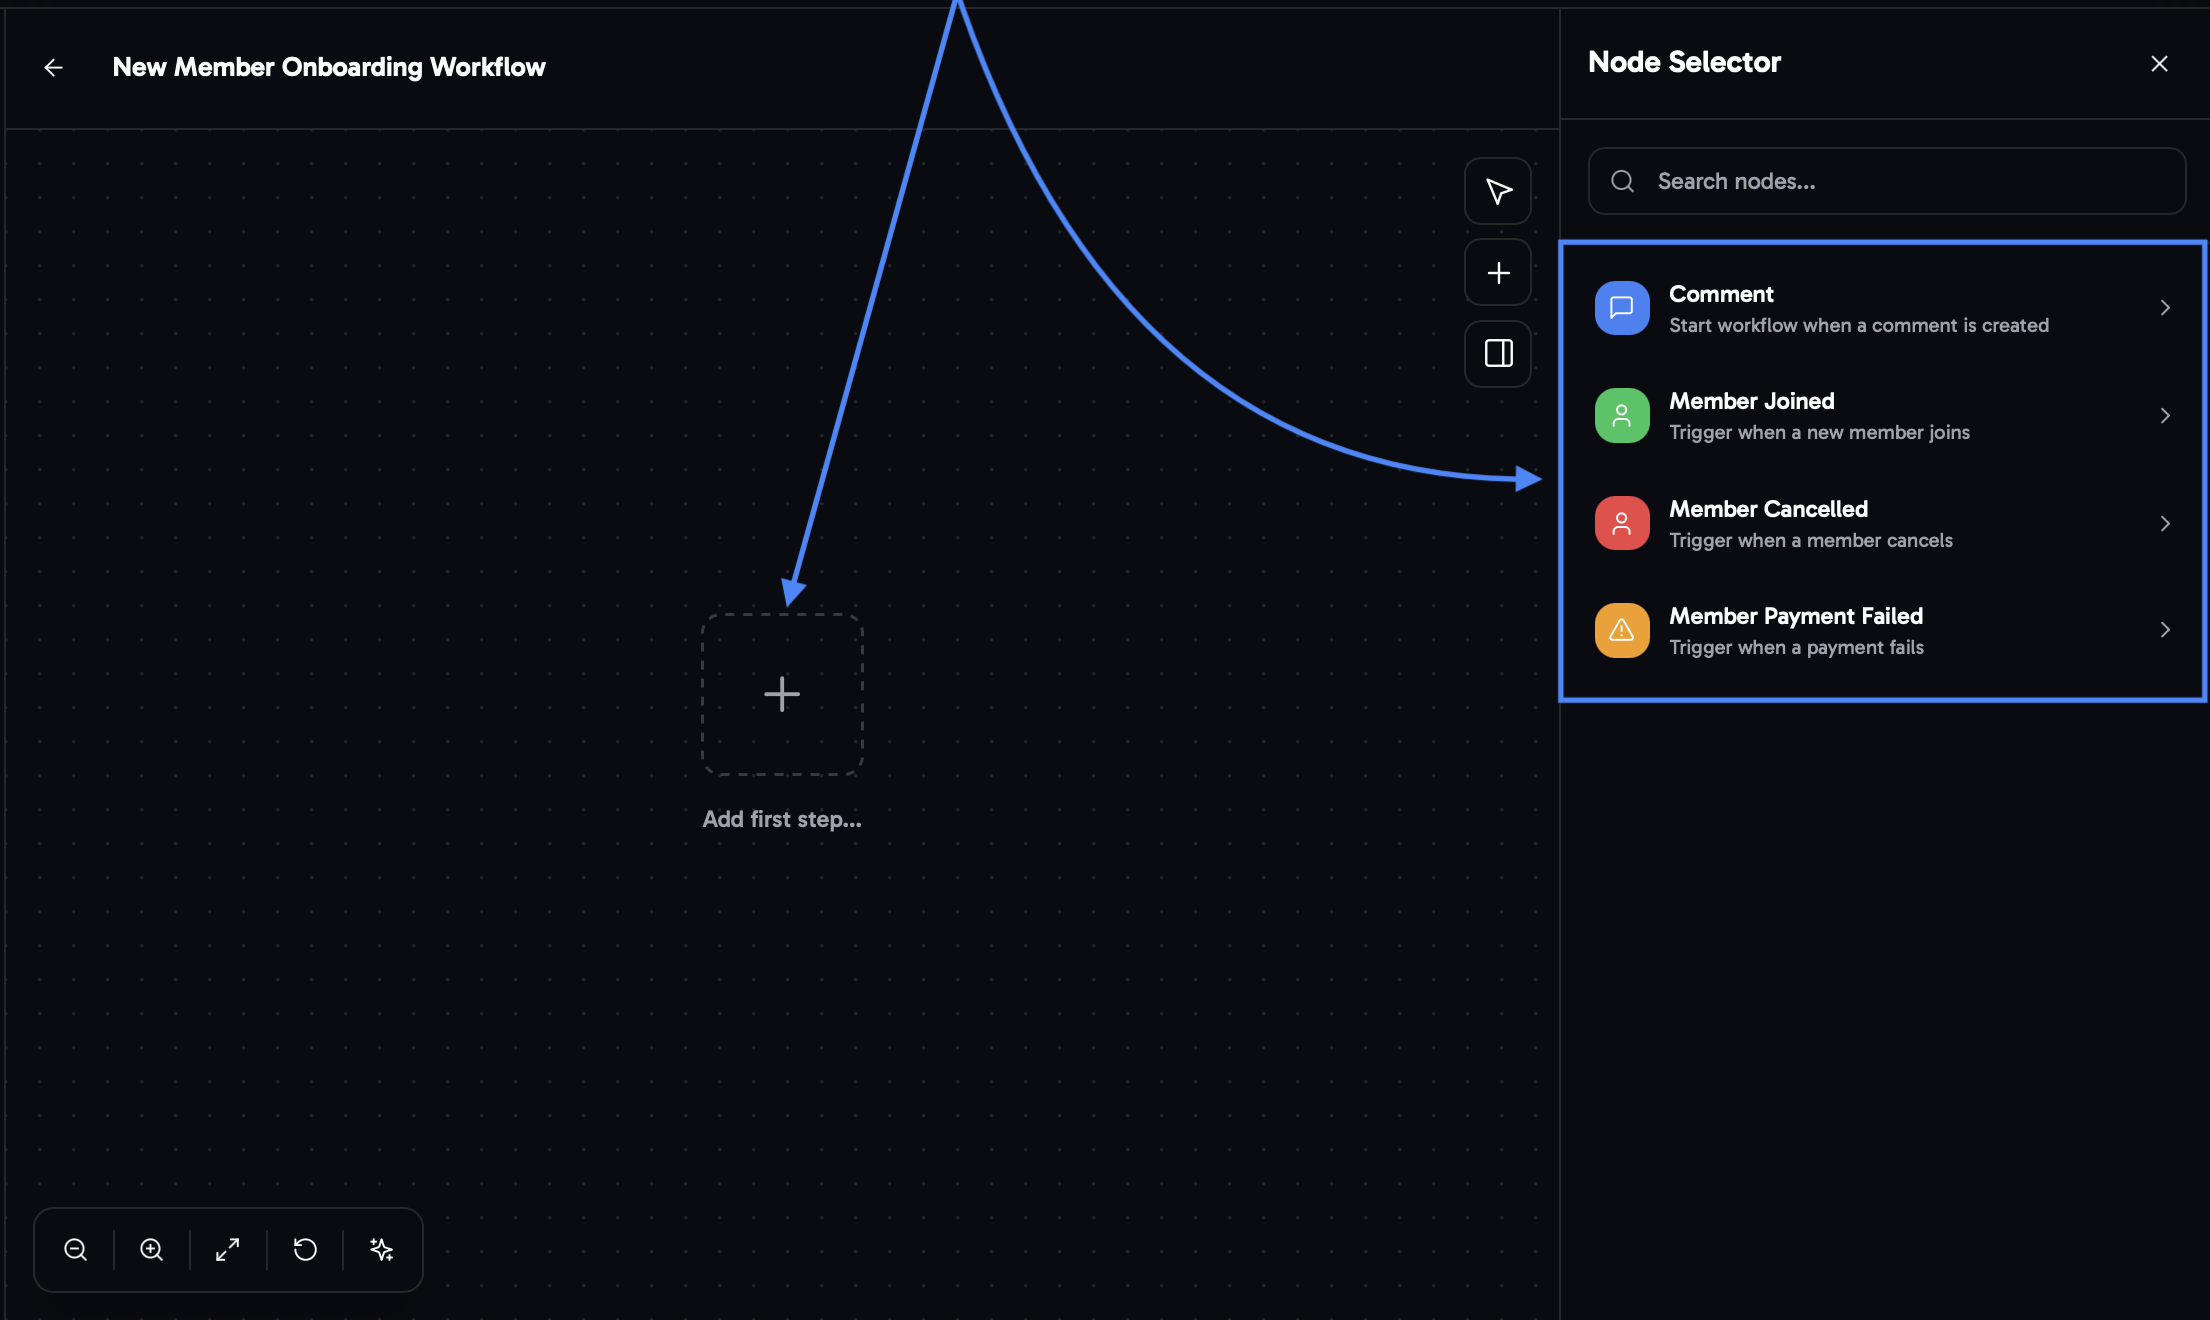The height and width of the screenshot is (1320, 2210).
Task: Reset canvas view with rotate icon
Action: pos(305,1250)
